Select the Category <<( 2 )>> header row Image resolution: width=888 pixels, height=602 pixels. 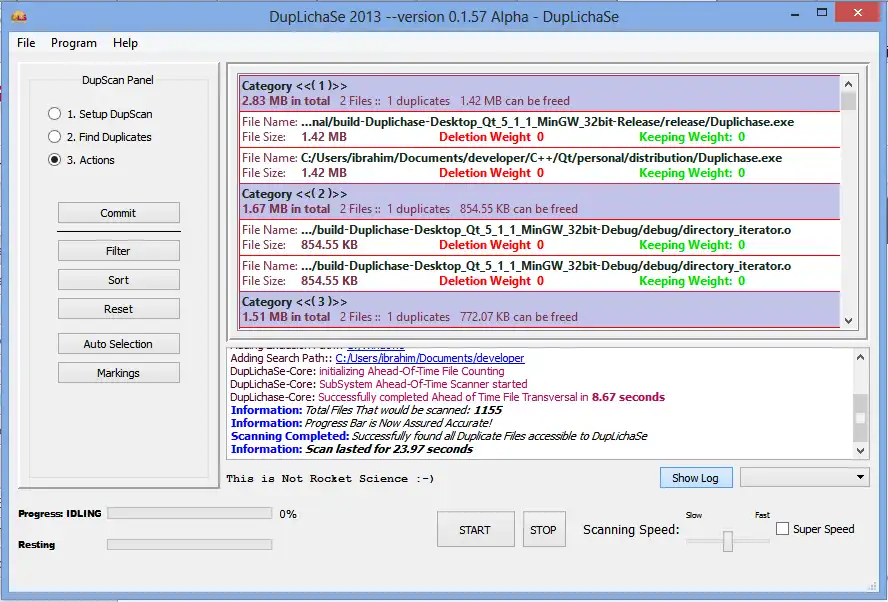539,202
